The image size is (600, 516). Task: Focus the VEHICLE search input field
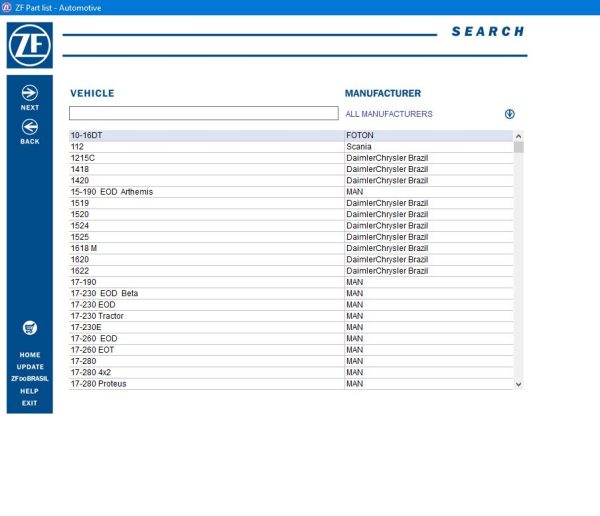coord(204,113)
